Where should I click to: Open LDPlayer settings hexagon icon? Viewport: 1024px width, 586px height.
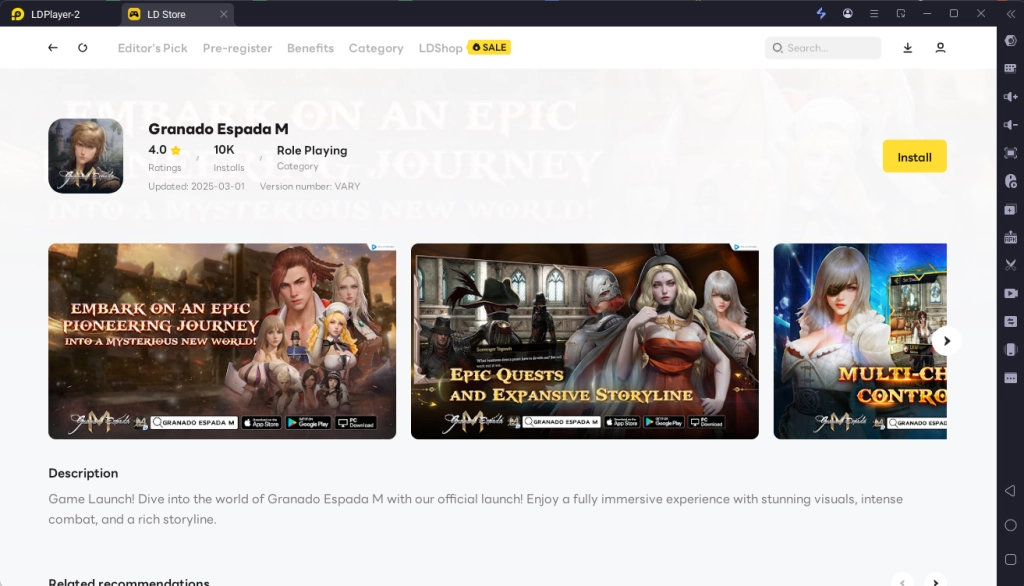pyautogui.click(x=1011, y=41)
